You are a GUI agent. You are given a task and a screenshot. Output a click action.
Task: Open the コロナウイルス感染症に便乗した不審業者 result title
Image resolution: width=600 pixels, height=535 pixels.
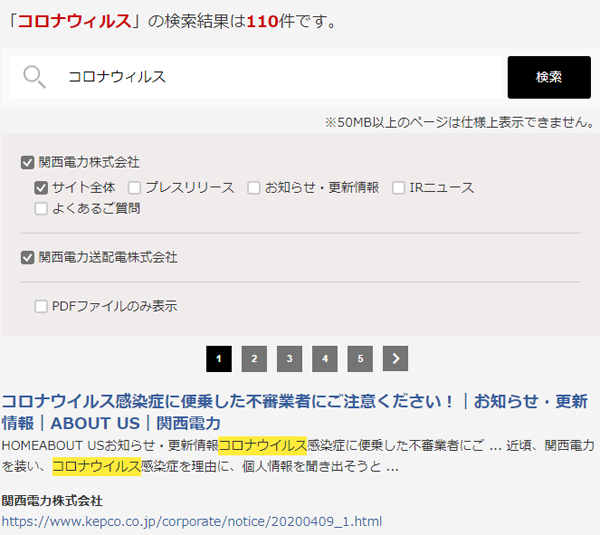[x=295, y=412]
